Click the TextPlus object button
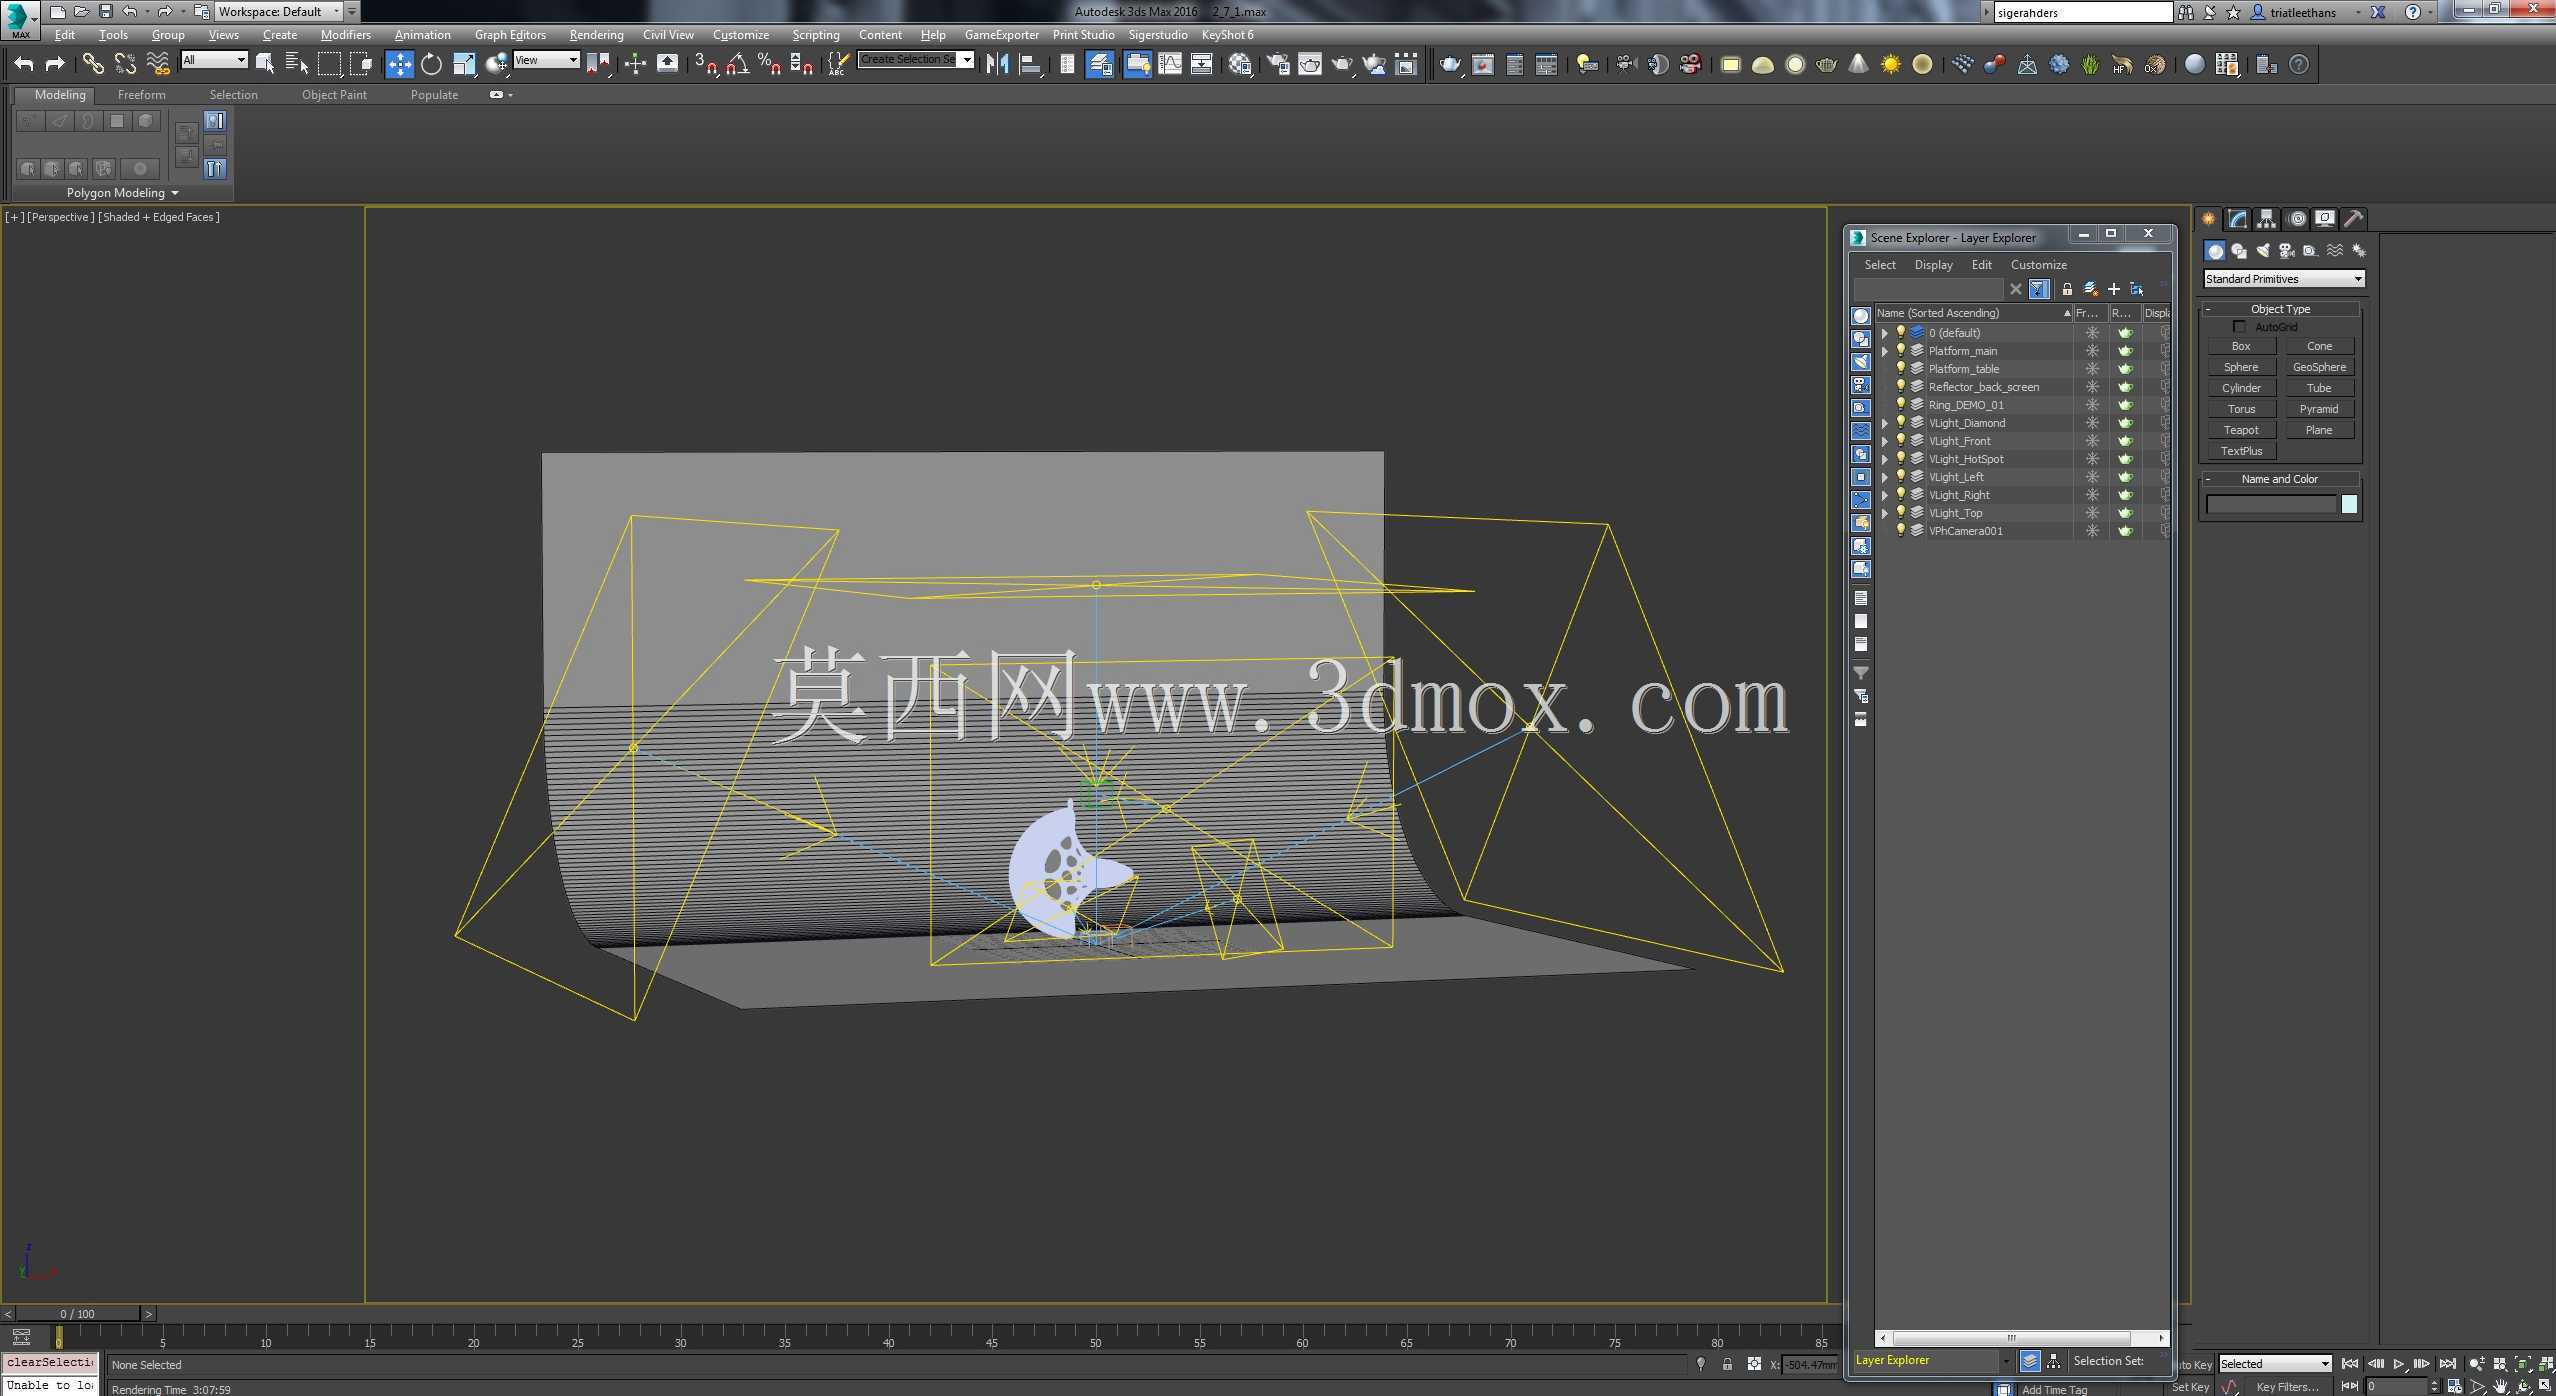Screen dimensions: 2556x1396 [2241, 451]
